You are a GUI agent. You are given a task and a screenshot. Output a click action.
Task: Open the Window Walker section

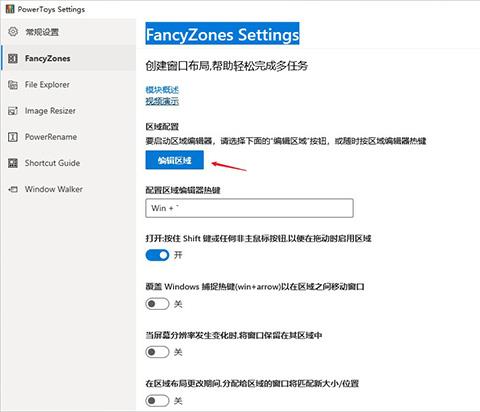coord(54,189)
